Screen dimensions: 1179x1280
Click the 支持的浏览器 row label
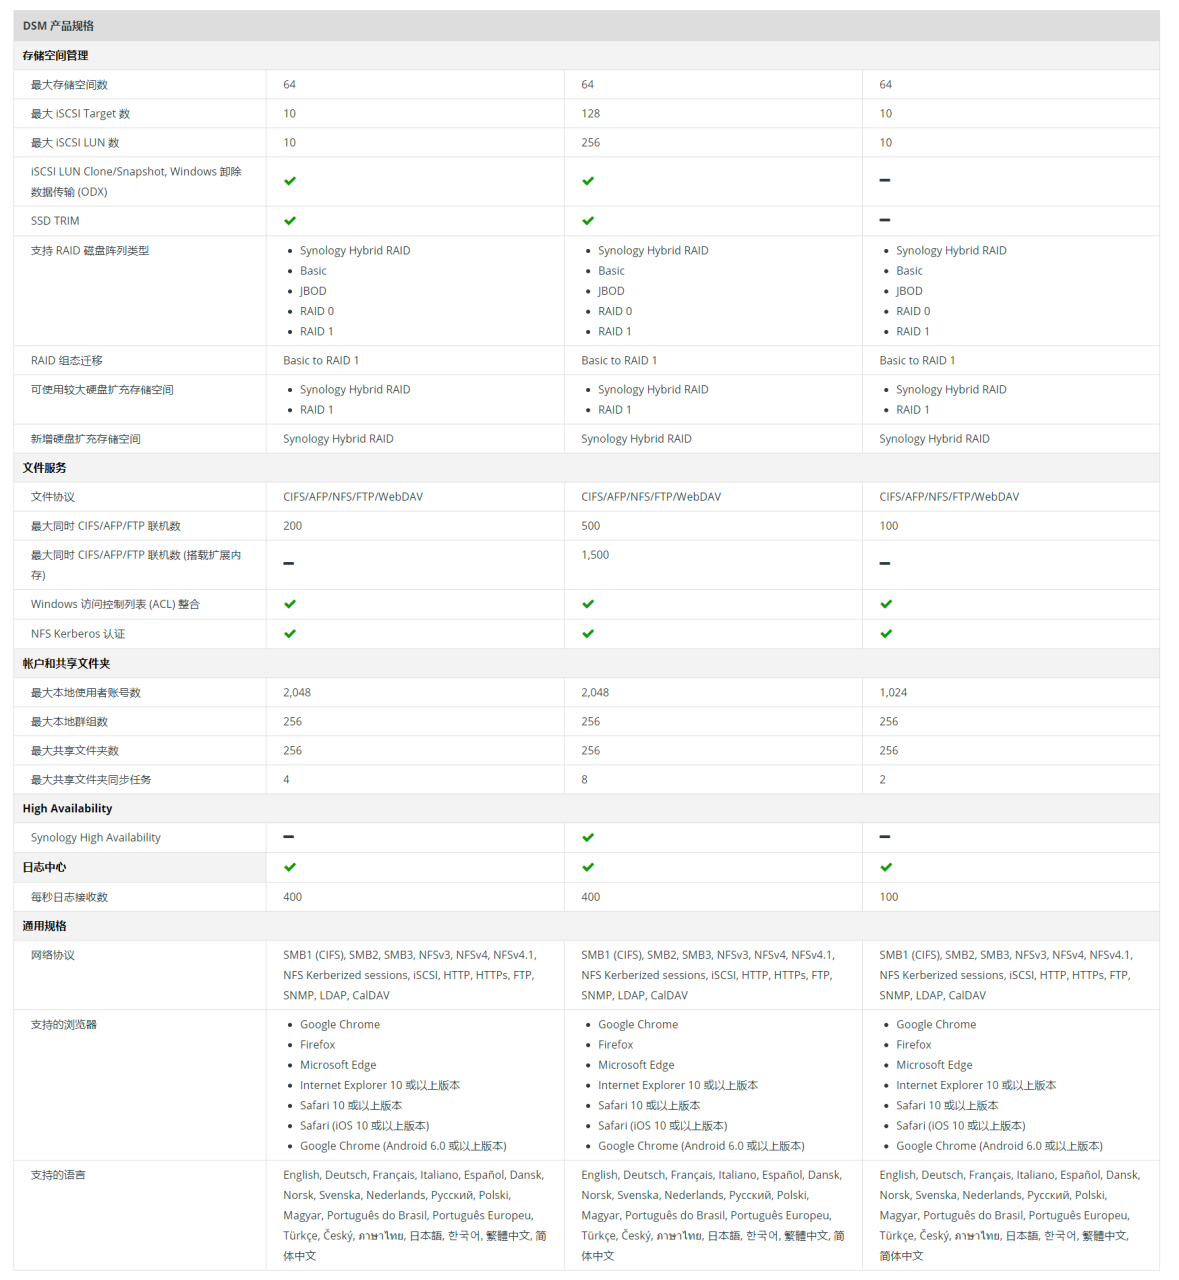[x=64, y=1025]
